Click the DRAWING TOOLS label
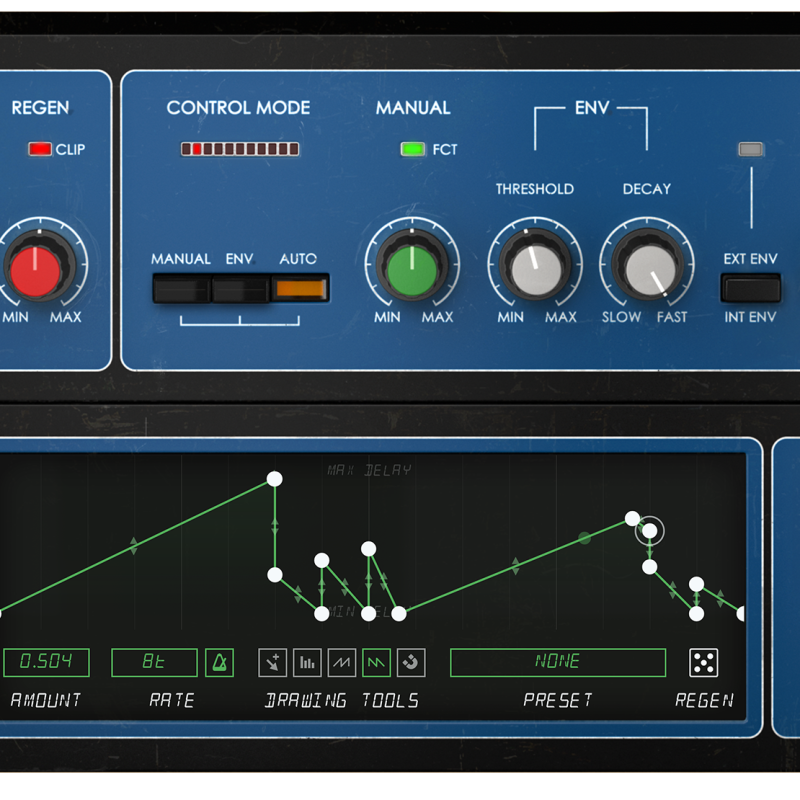The image size is (800, 800). (342, 701)
